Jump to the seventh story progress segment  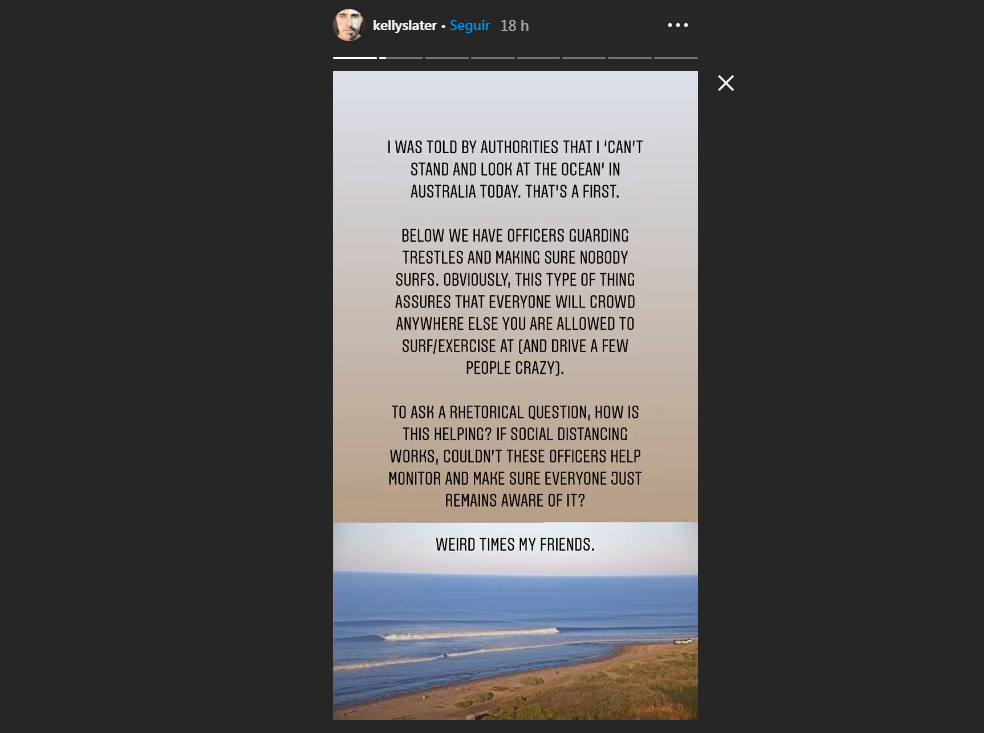pyautogui.click(x=630, y=58)
